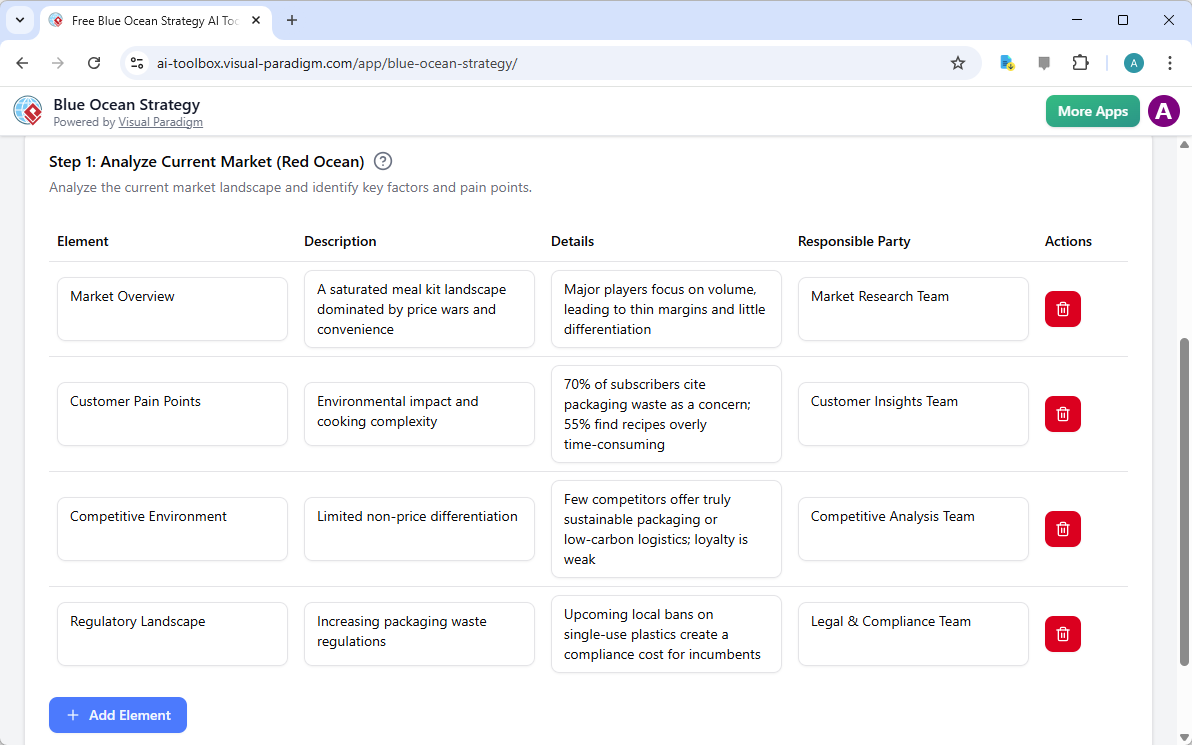View site information in the address bar
Viewport: 1192px width, 745px height.
click(136, 62)
